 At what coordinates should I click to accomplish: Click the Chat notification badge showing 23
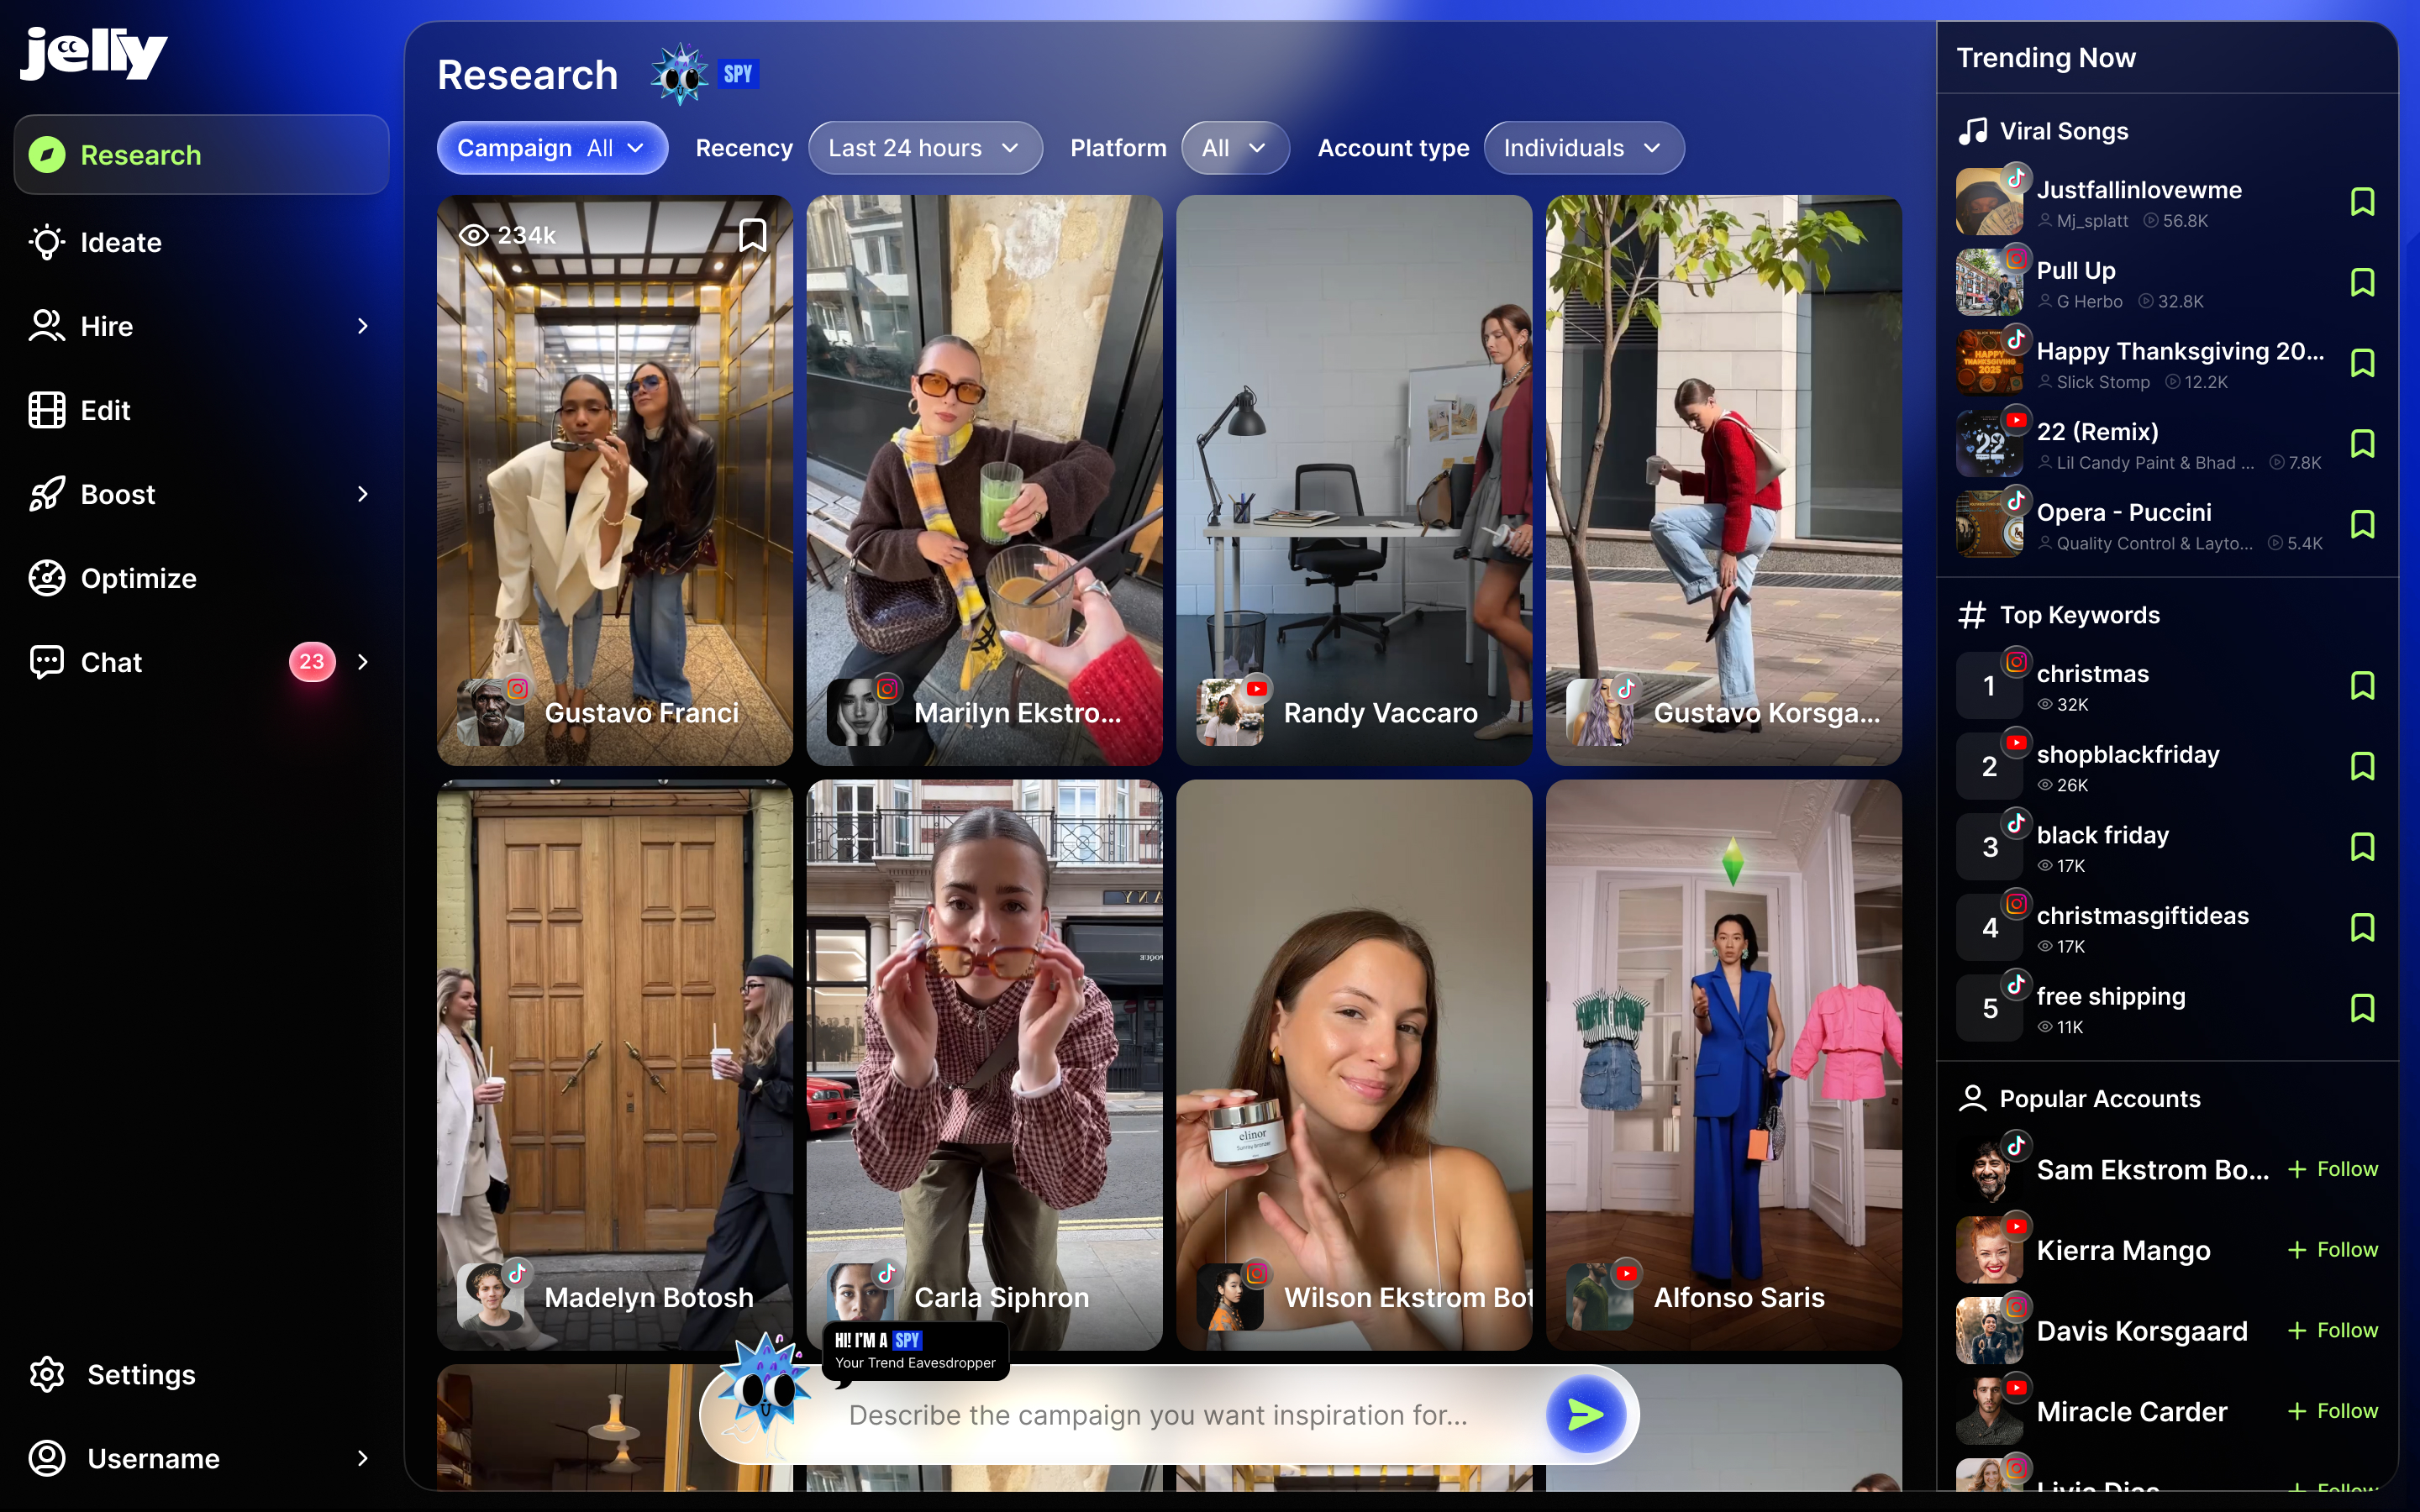click(x=312, y=662)
